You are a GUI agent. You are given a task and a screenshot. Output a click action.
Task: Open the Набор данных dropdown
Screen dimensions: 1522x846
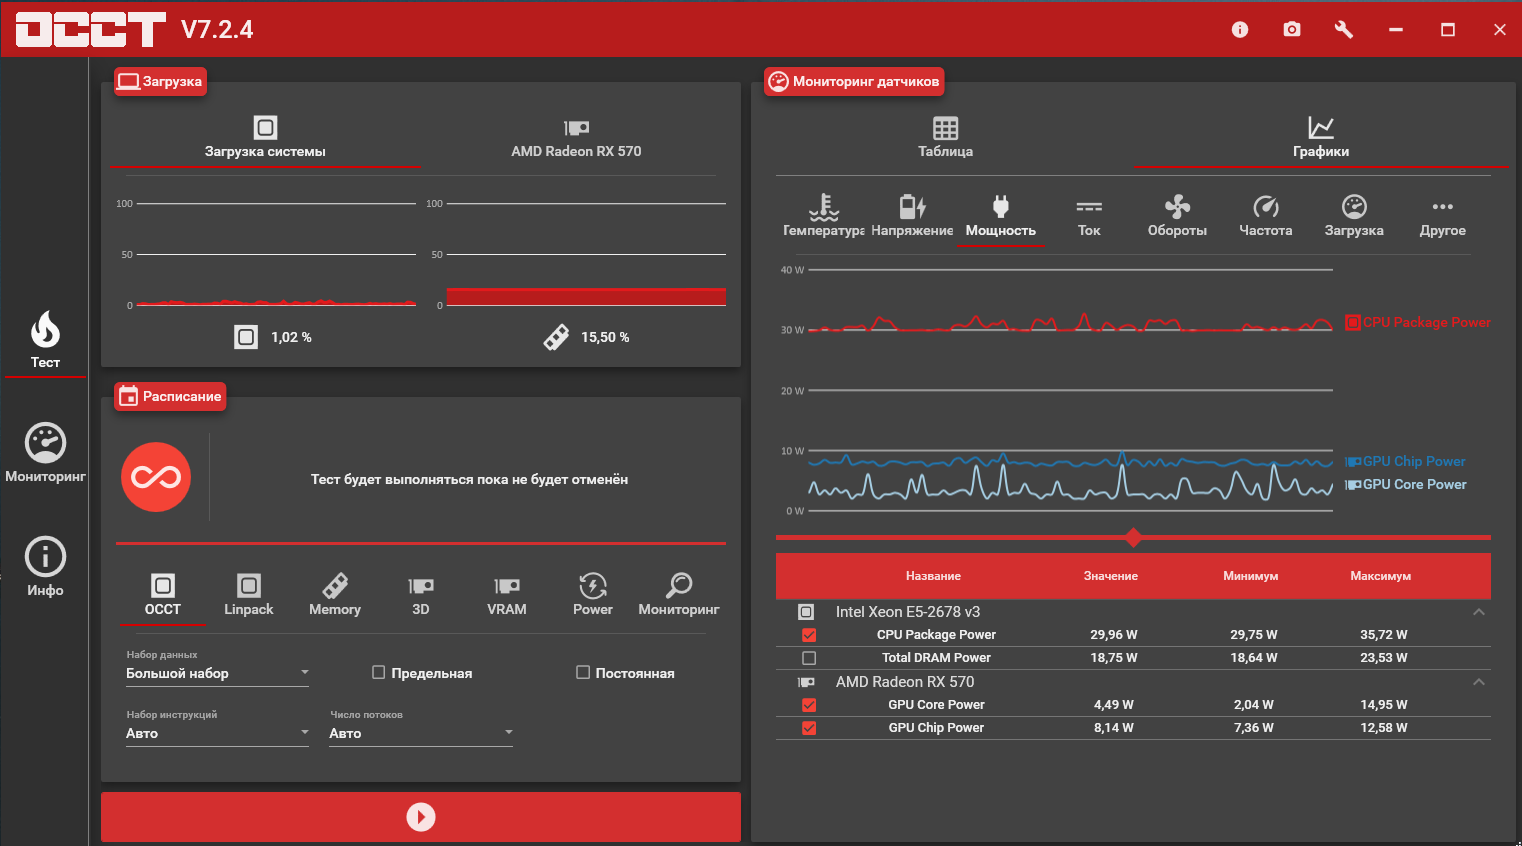(217, 673)
